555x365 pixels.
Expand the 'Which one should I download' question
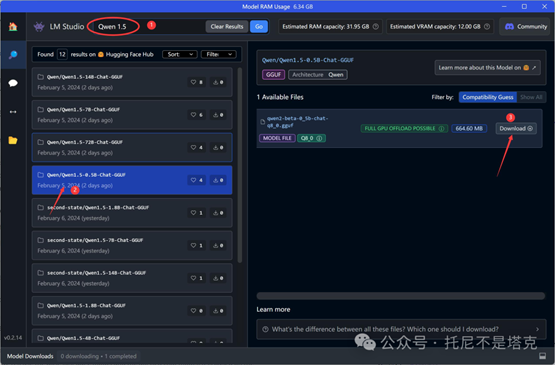point(401,329)
